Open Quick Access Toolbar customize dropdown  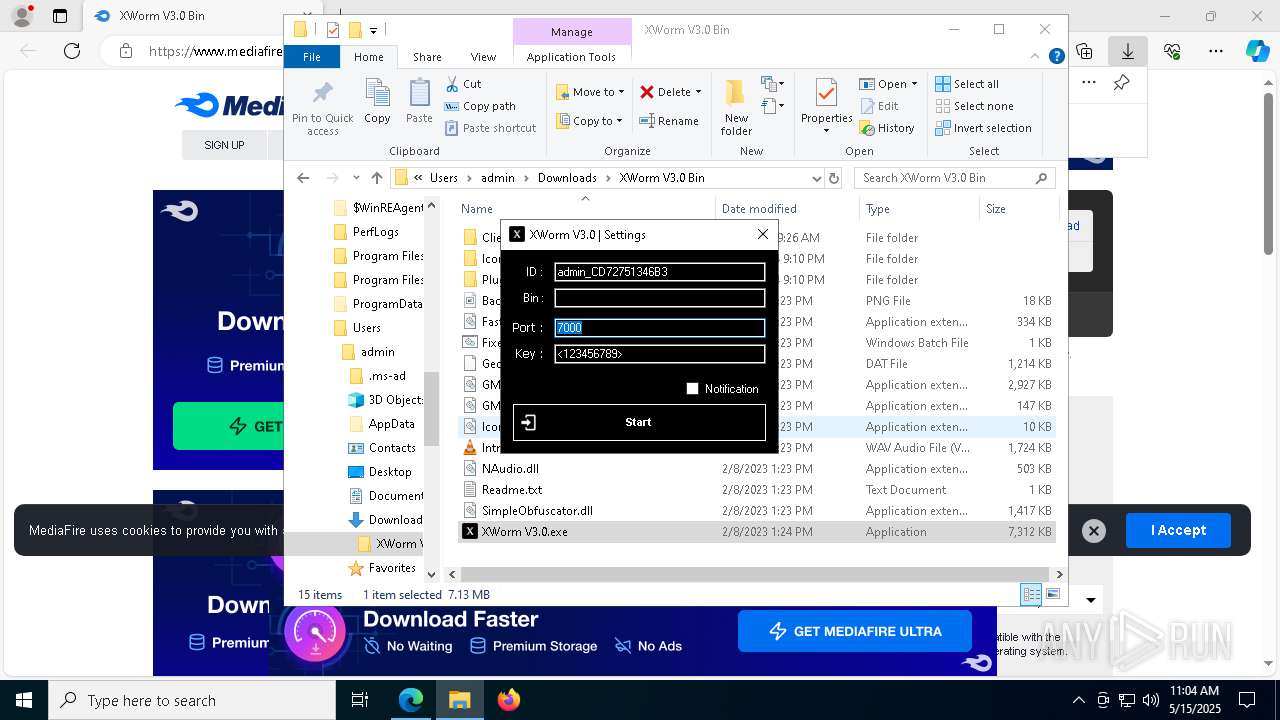click(374, 30)
